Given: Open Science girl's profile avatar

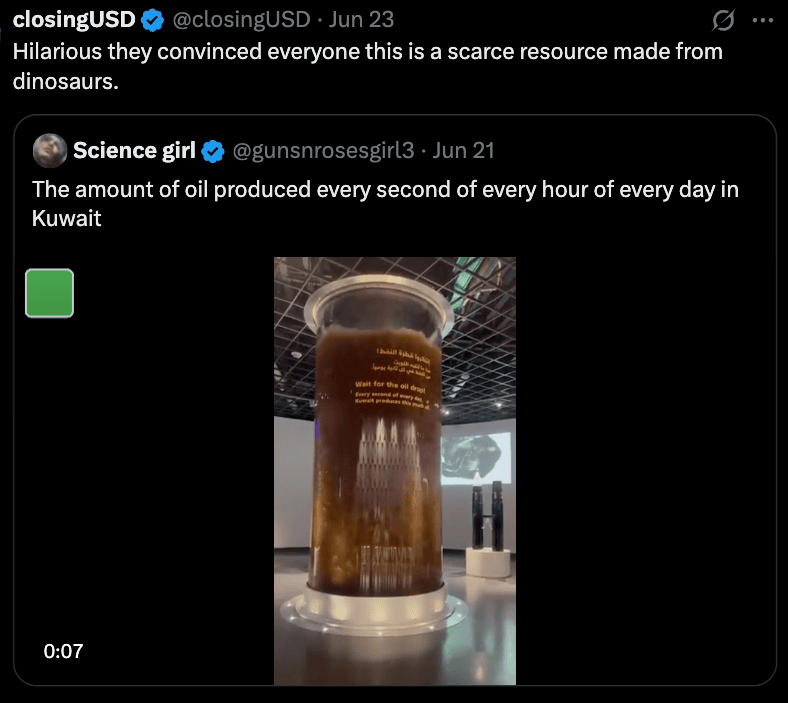Looking at the screenshot, I should point(49,151).
